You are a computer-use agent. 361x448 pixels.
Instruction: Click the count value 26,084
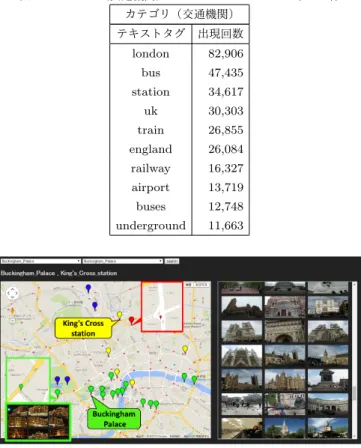[x=226, y=149]
